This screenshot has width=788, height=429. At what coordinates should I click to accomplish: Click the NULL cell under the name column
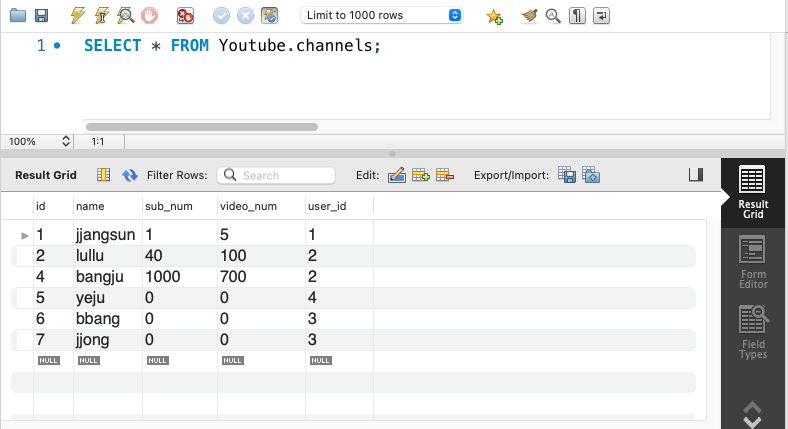pos(88,360)
